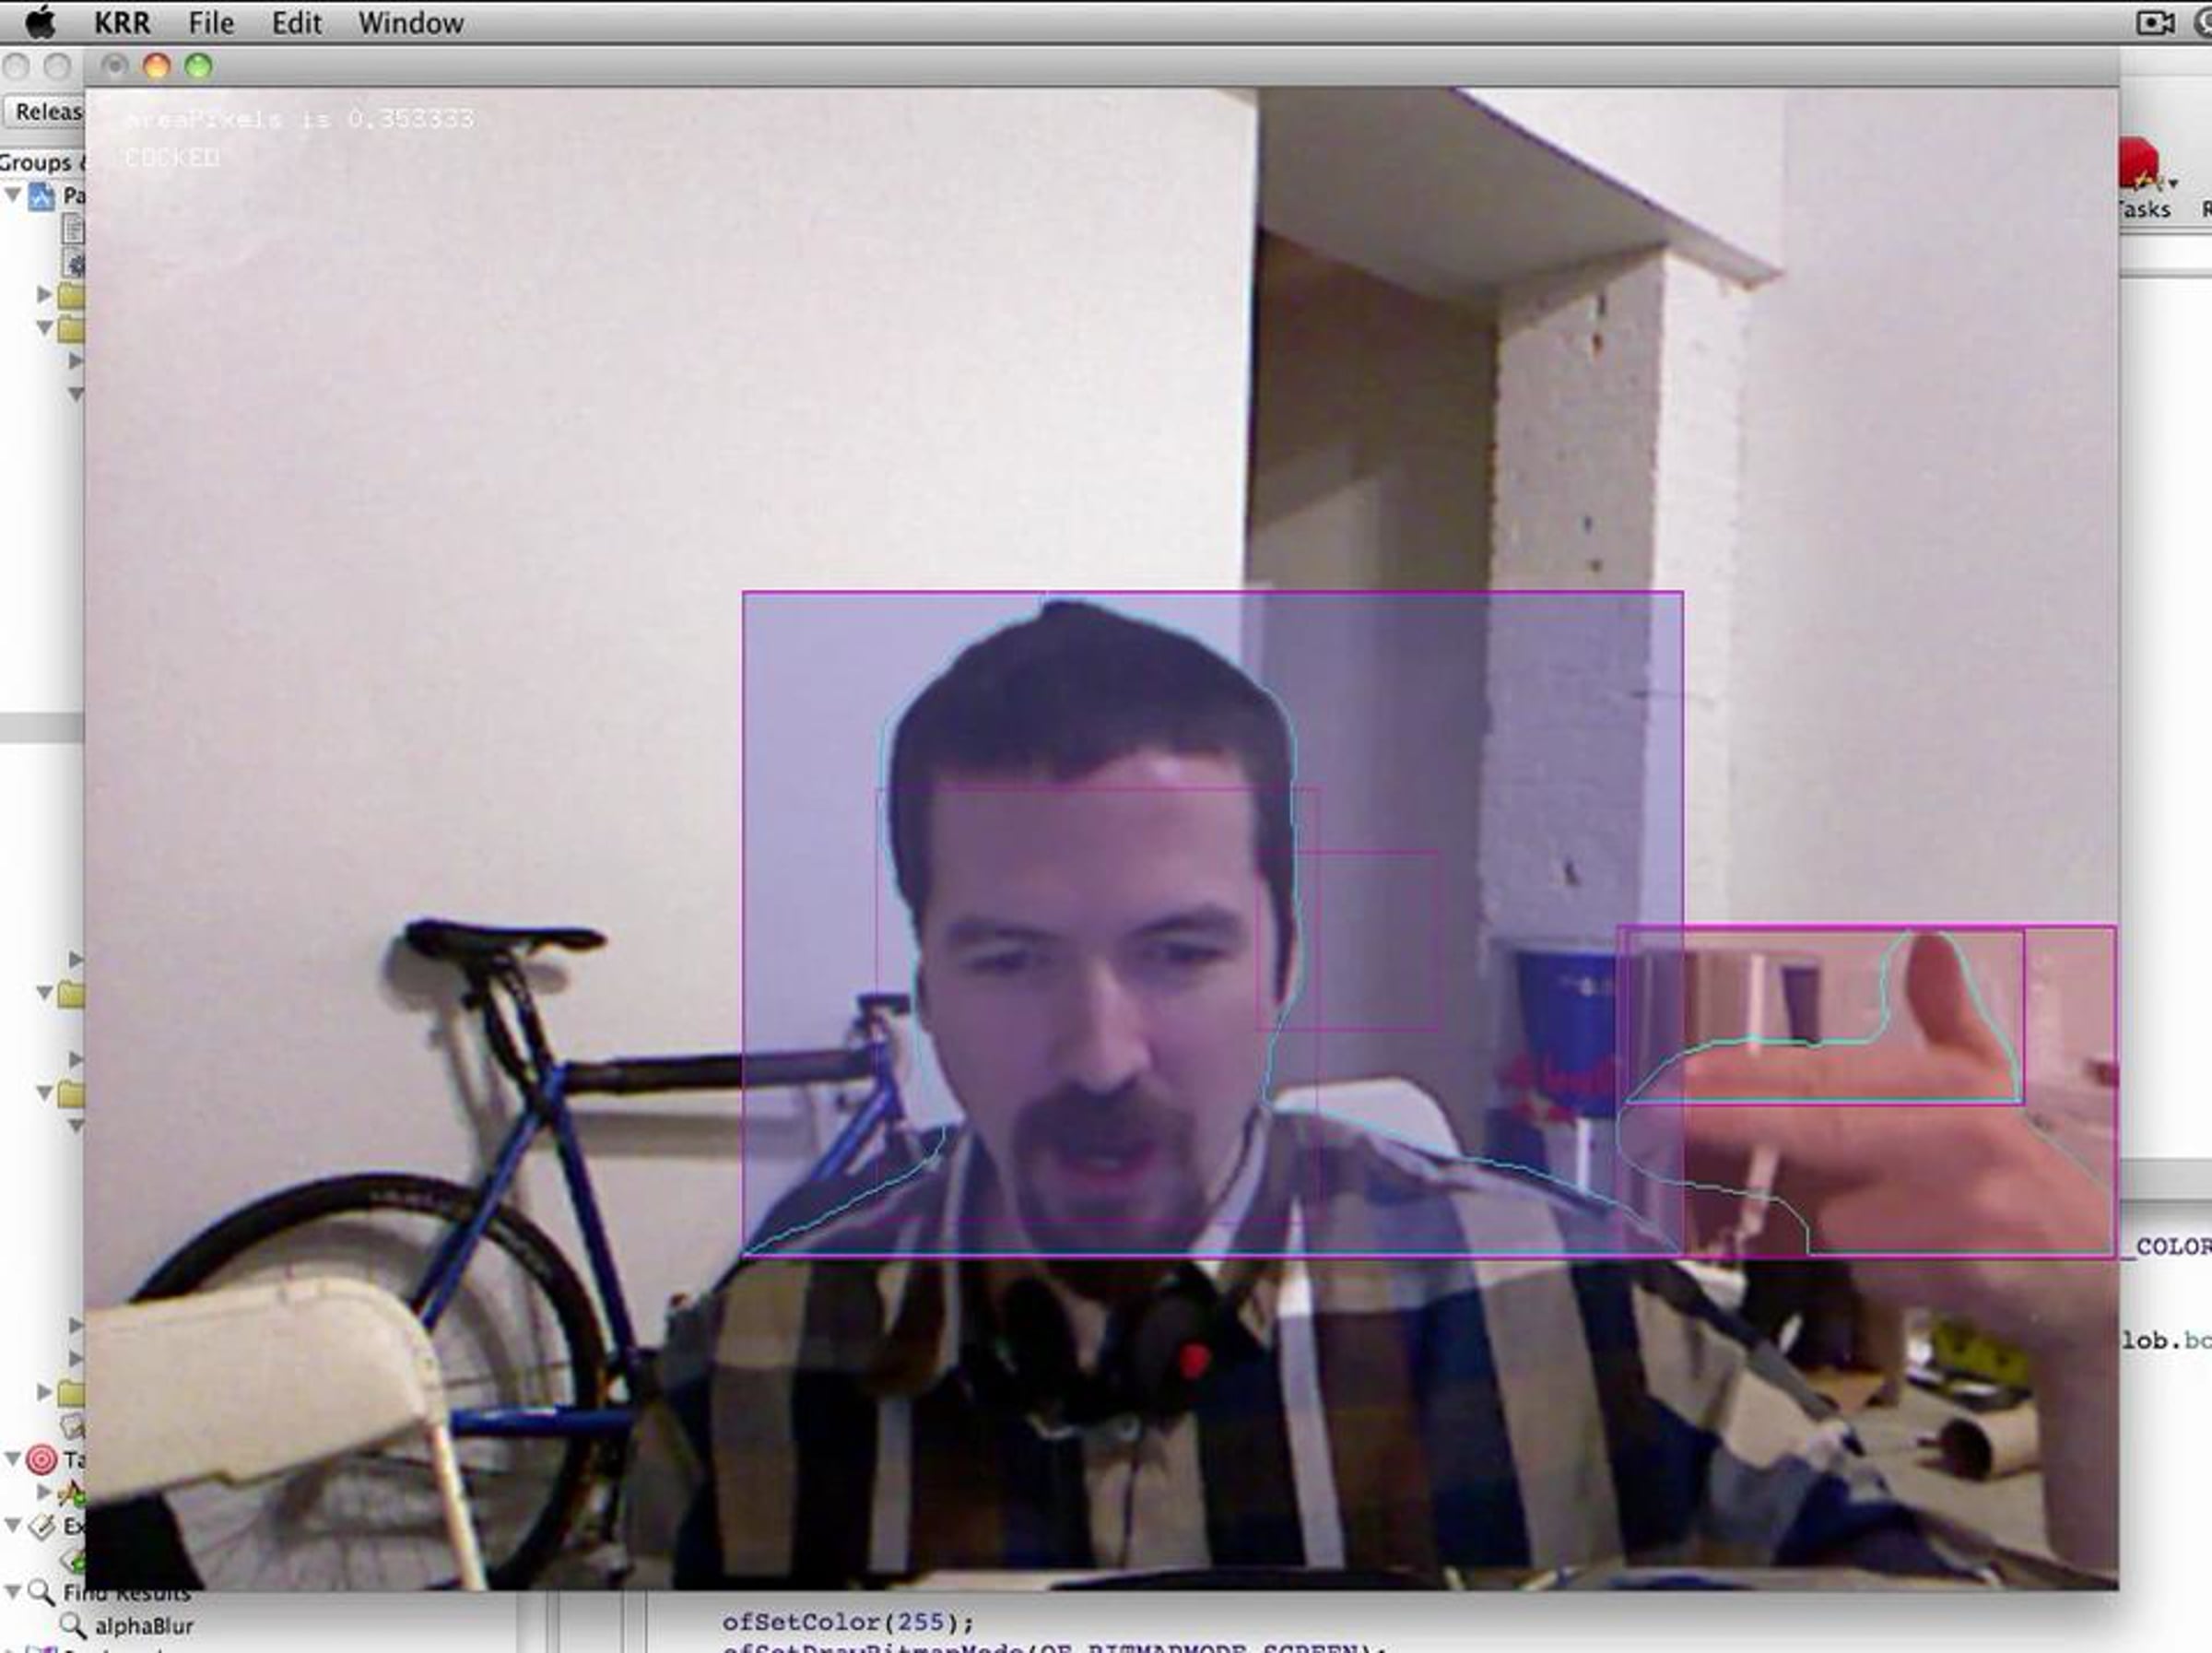Screen dimensions: 2212x1653
Task: Open the Release configuration dropdown
Action: coord(46,112)
